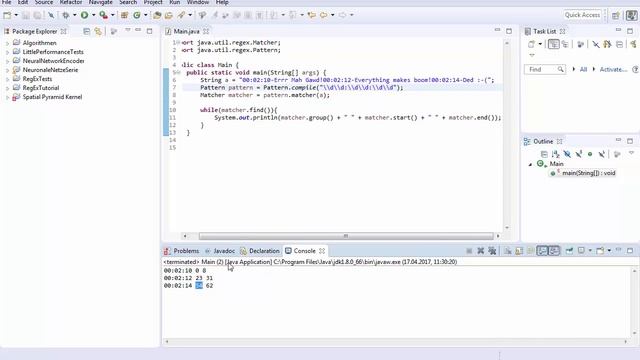
Task: Click code line with Pattern.compile
Action: coord(302,87)
